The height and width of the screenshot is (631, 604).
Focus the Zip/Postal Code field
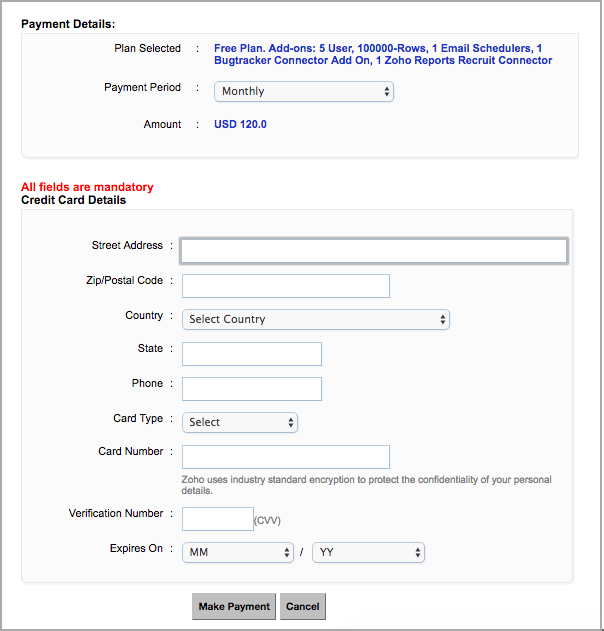285,286
